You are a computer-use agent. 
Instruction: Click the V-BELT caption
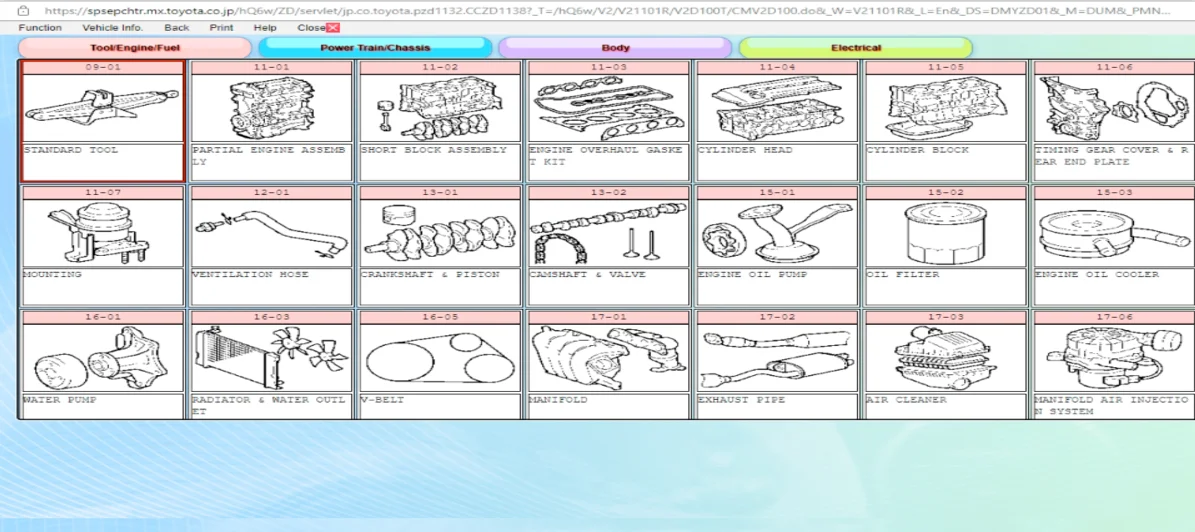click(383, 399)
